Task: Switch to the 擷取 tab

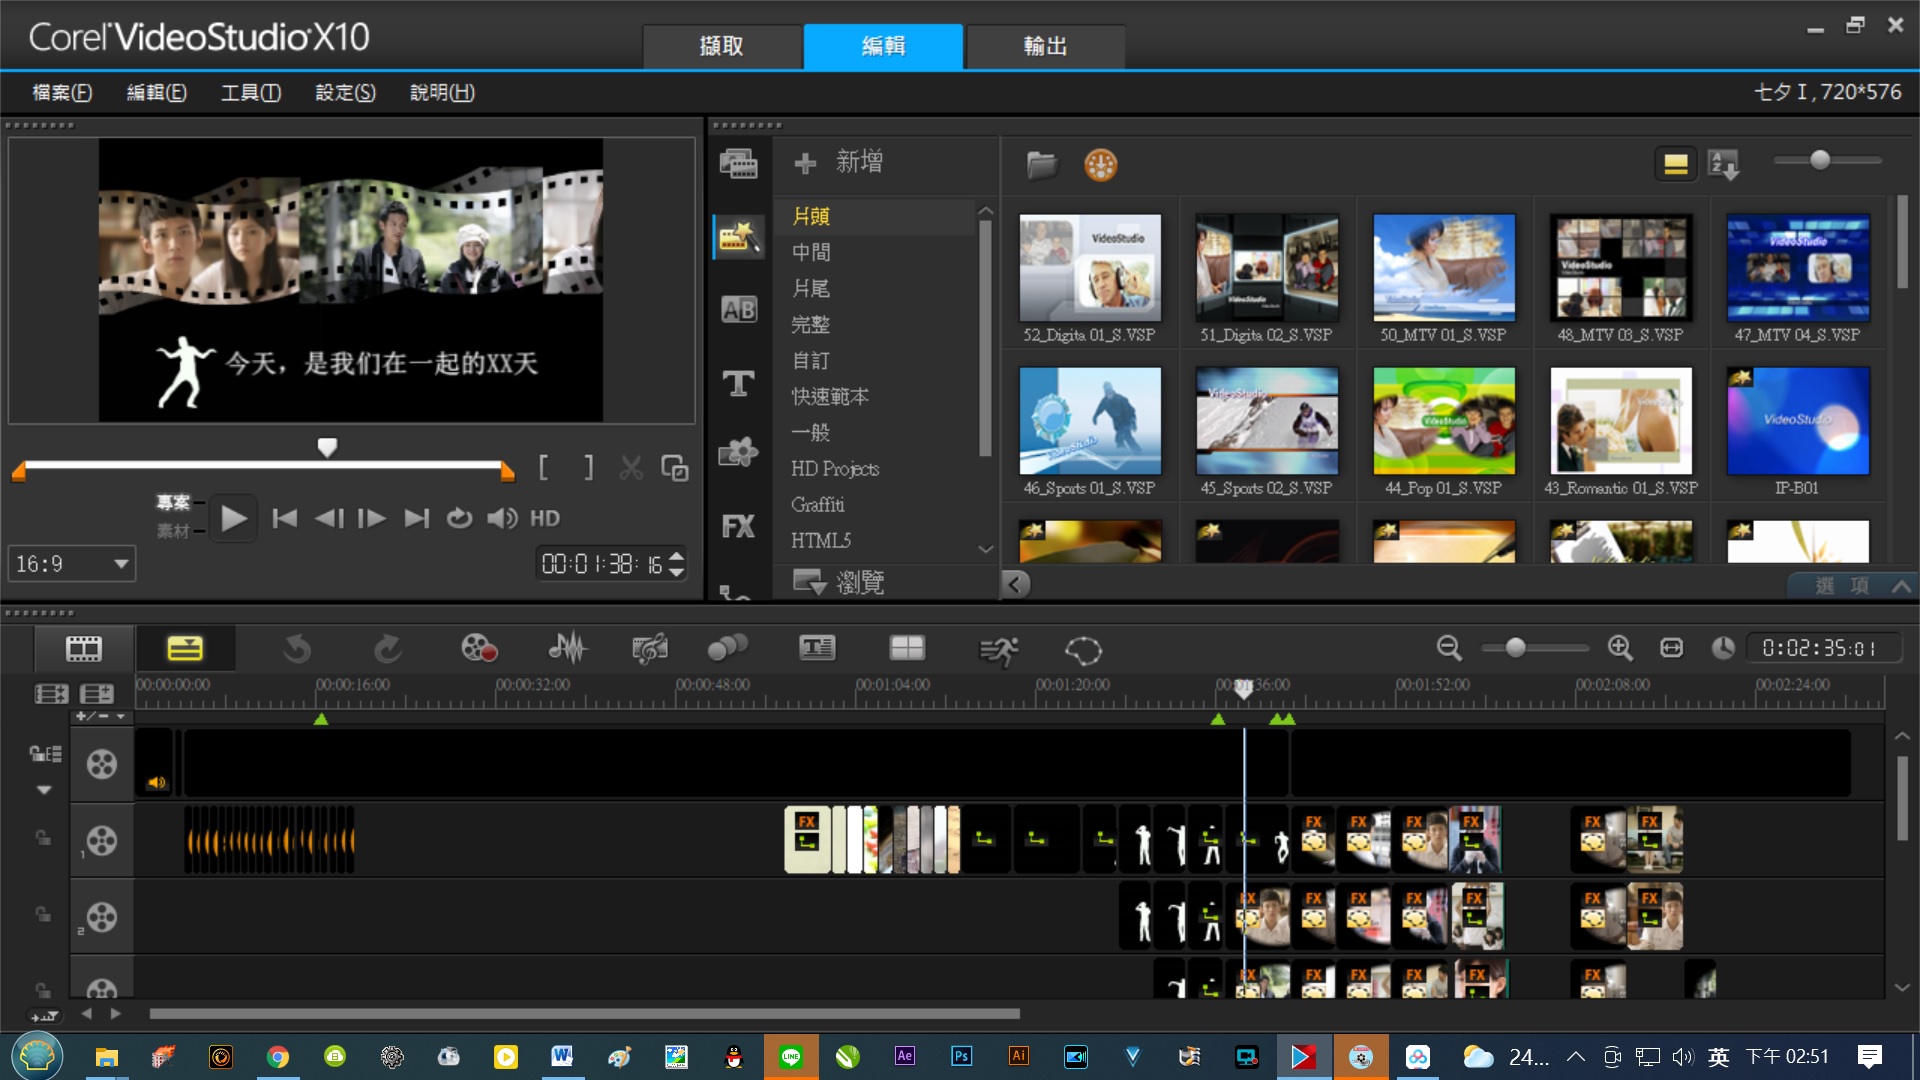Action: (722, 46)
